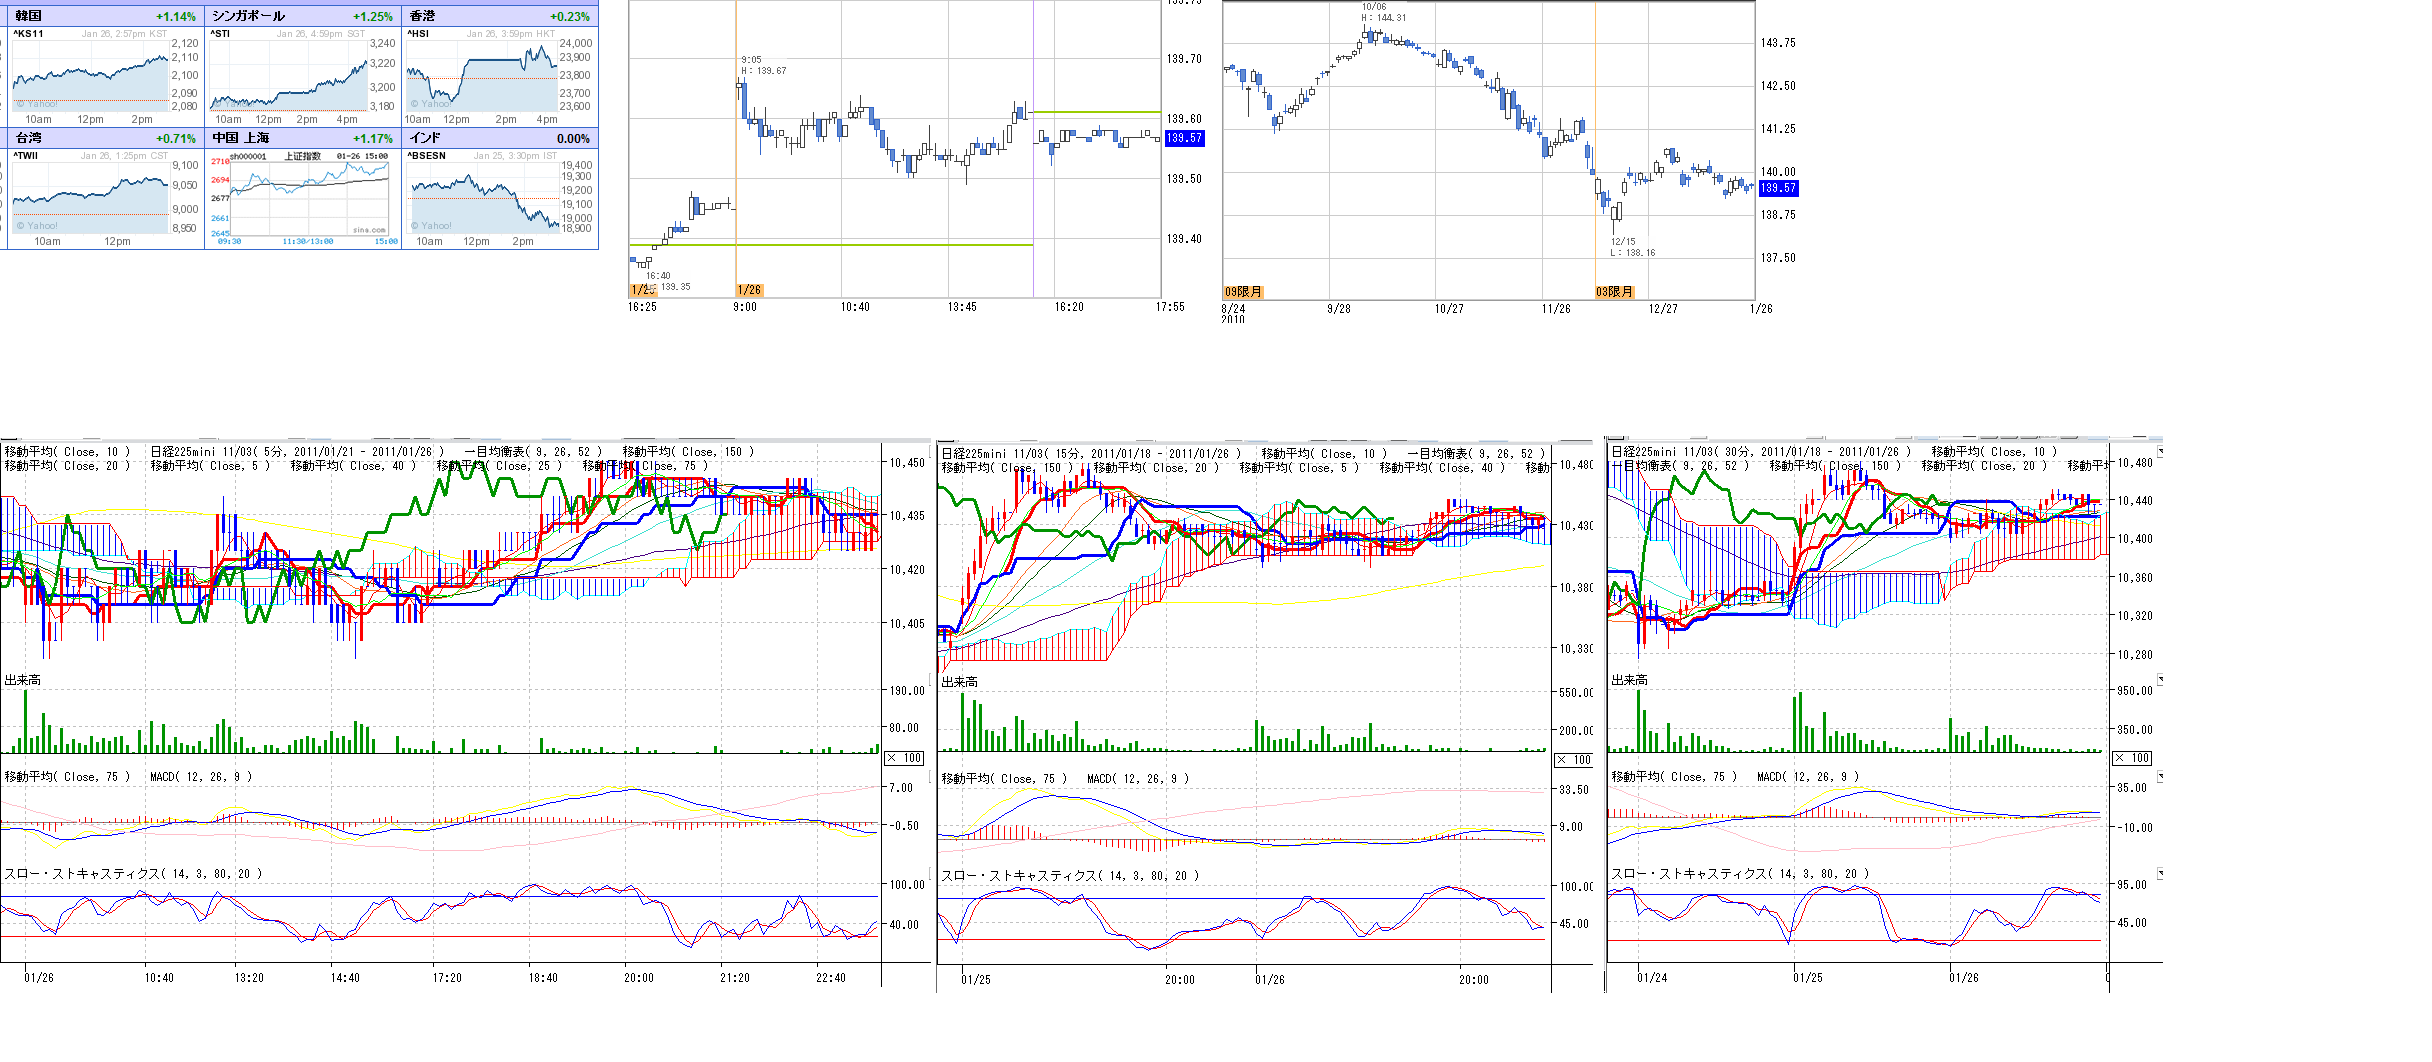2432x1062 pixels.
Task: Click the 中国 上海 market header
Action: click(241, 138)
